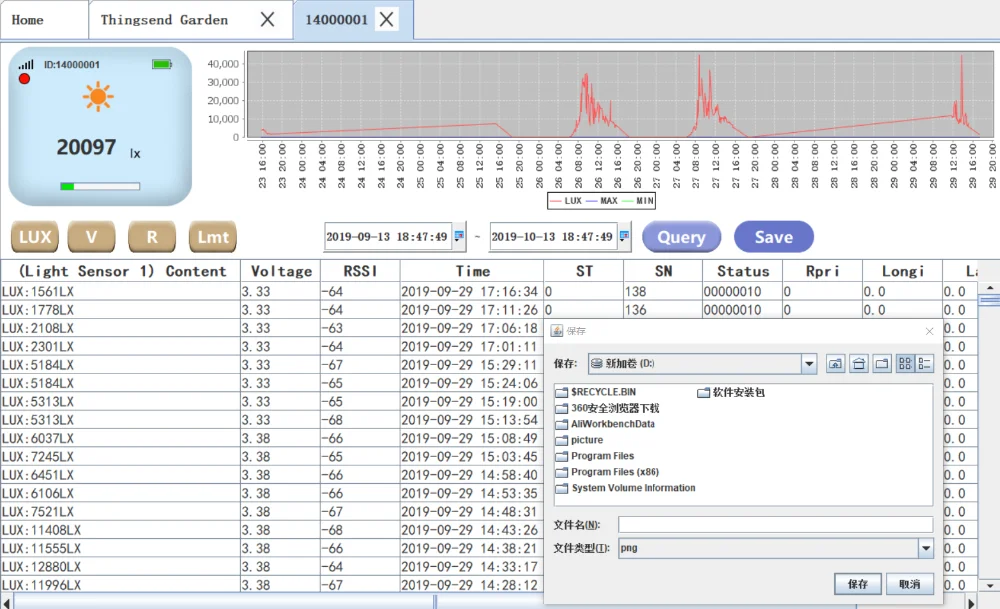This screenshot has width=1000, height=609.
Task: Click the signal strength bars icon
Action: (25, 64)
